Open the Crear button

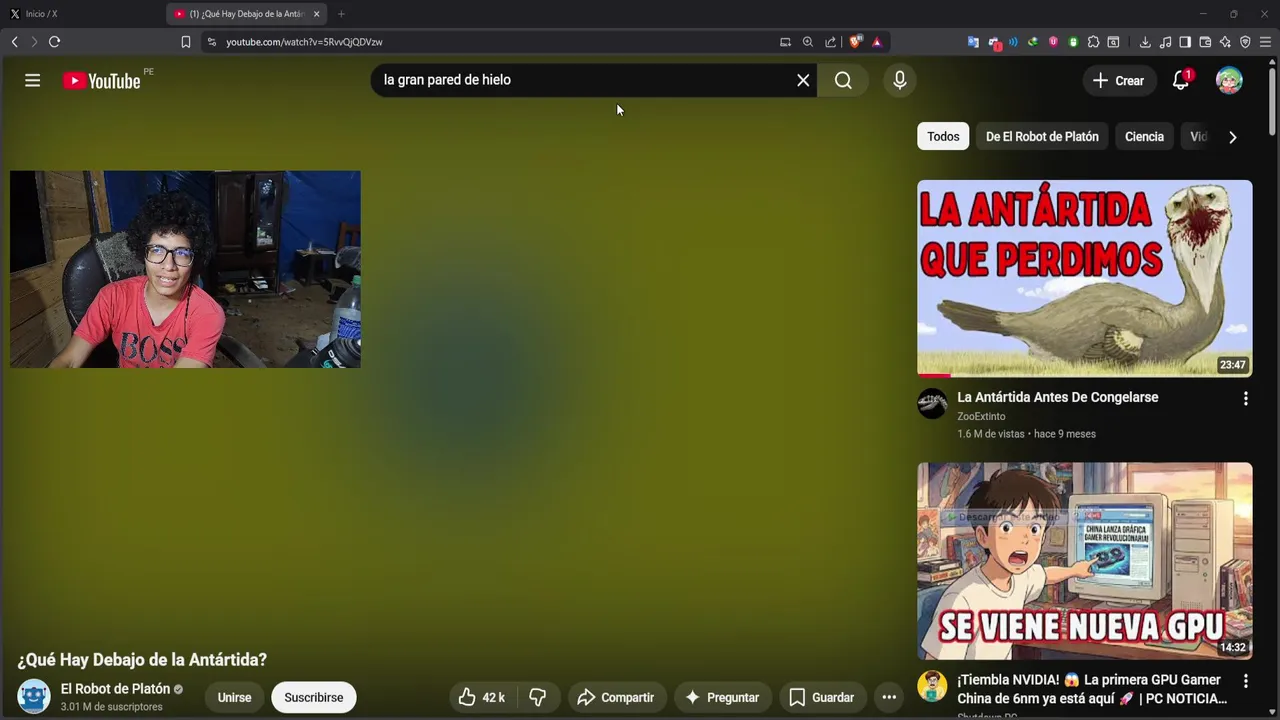click(x=1119, y=81)
